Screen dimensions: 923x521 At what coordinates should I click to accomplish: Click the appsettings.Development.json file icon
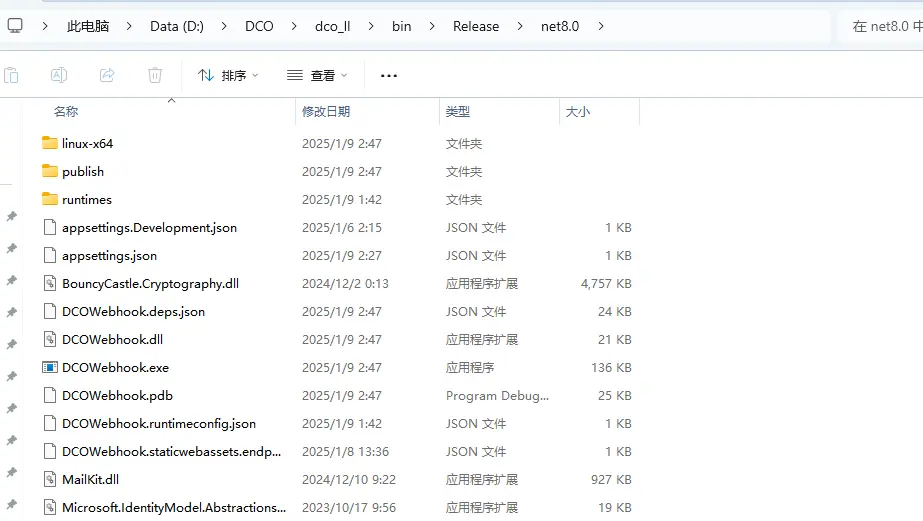tap(50, 227)
